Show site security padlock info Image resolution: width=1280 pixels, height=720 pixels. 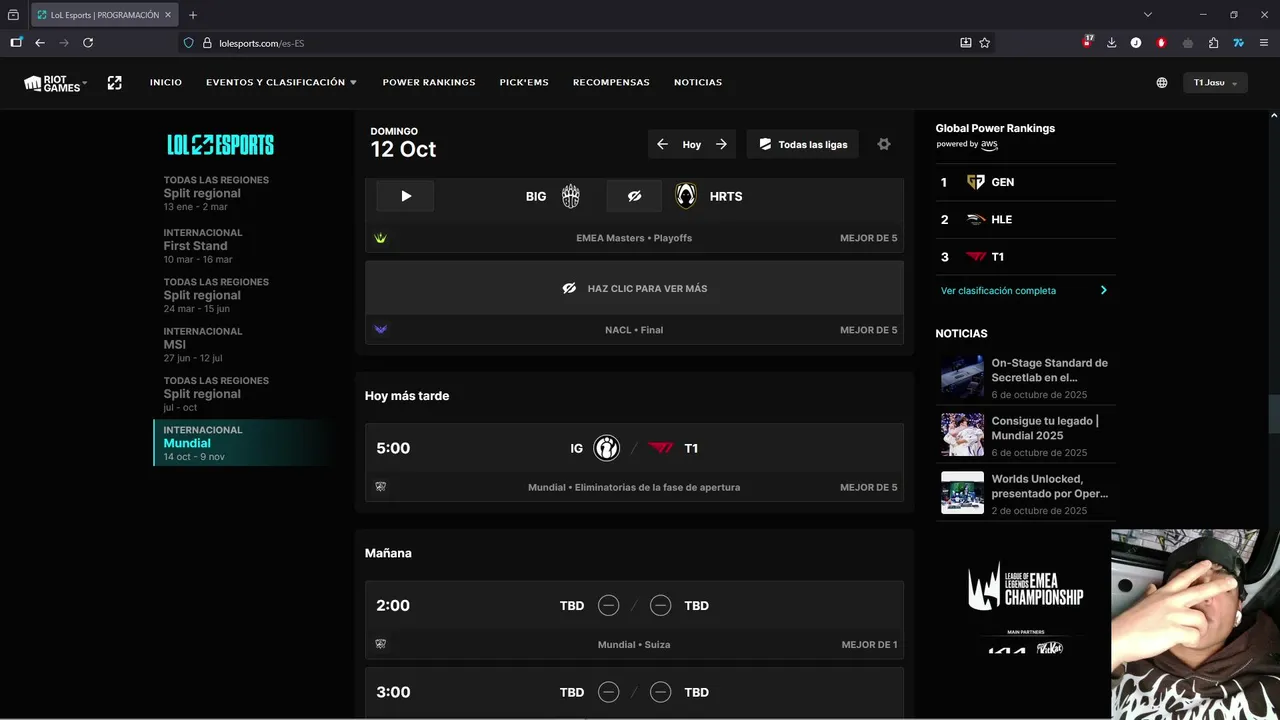pyautogui.click(x=207, y=43)
